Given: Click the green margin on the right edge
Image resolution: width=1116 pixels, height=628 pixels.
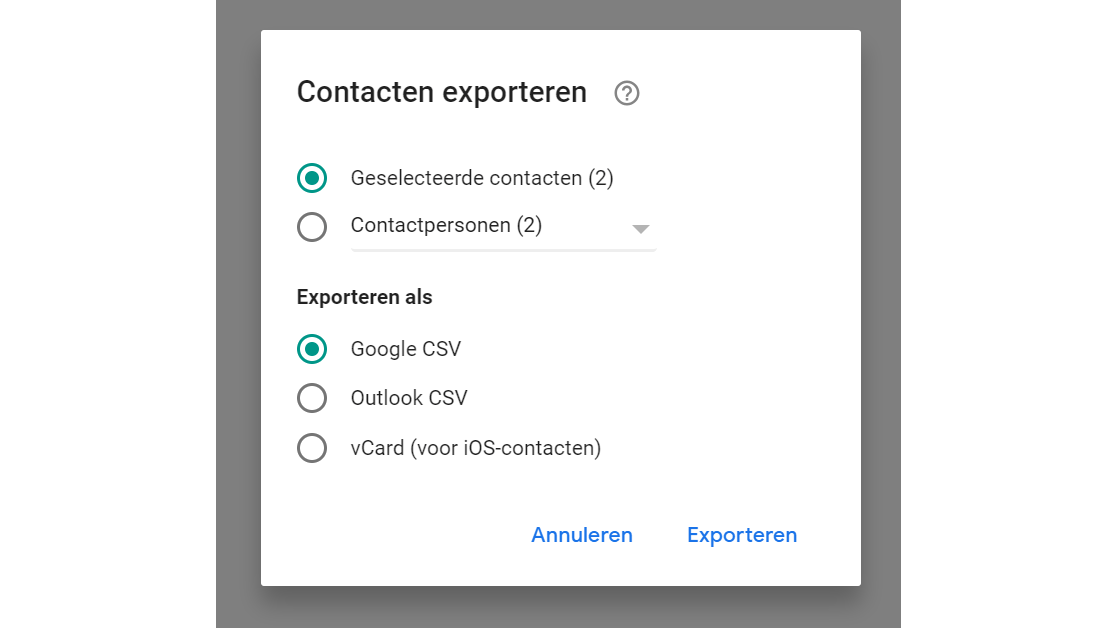Looking at the screenshot, I should click(1008, 314).
